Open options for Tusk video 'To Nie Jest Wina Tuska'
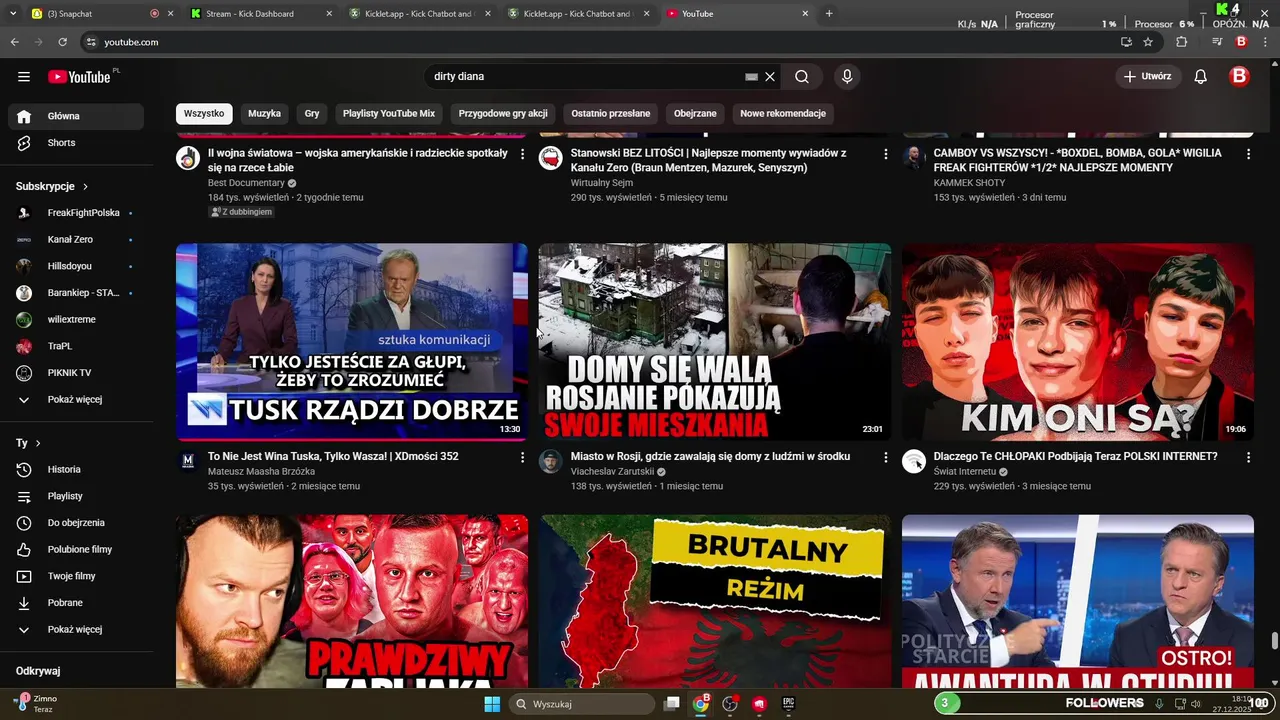 pyautogui.click(x=522, y=457)
